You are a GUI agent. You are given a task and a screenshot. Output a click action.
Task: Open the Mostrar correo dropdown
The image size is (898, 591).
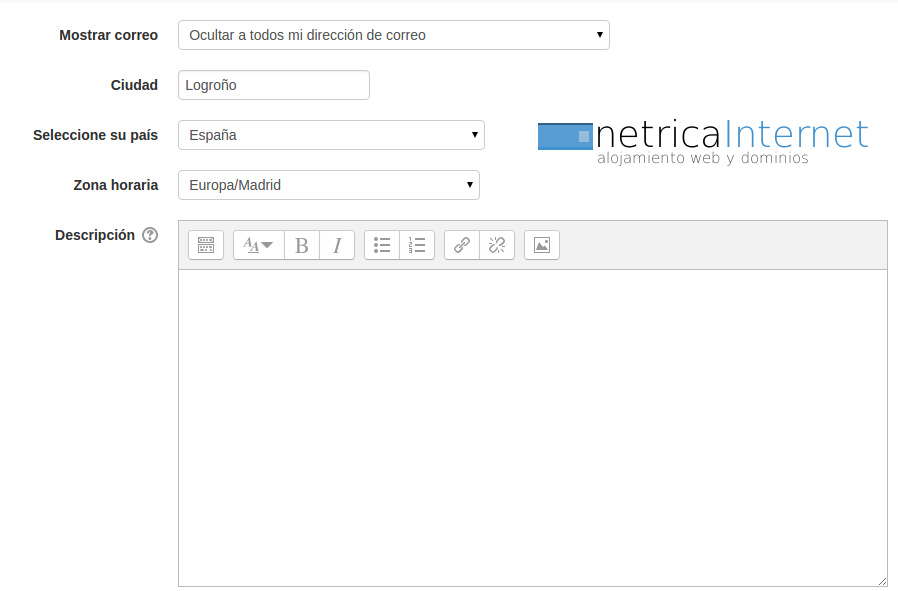[x=393, y=35]
